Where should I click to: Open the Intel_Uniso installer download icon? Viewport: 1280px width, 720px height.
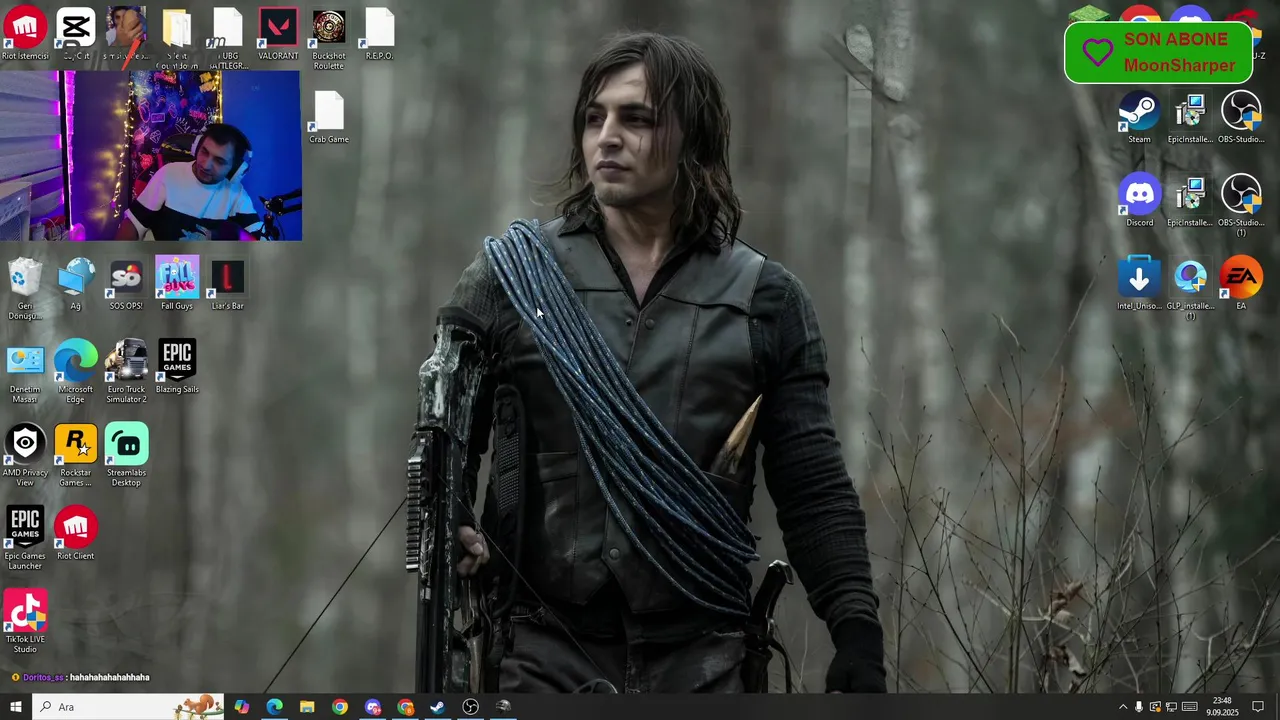pos(1139,285)
